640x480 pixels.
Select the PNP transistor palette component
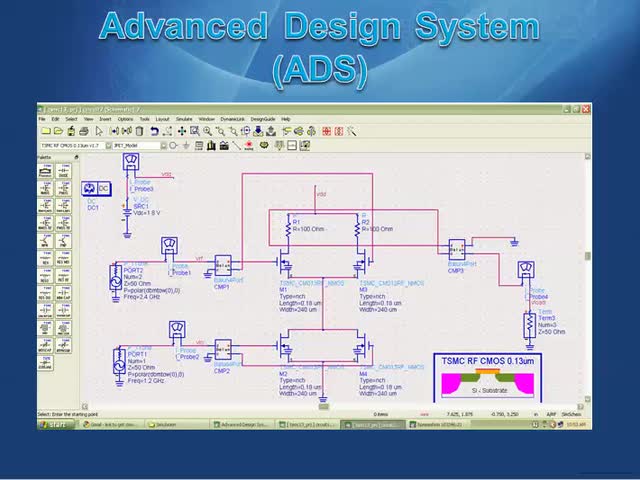click(63, 241)
